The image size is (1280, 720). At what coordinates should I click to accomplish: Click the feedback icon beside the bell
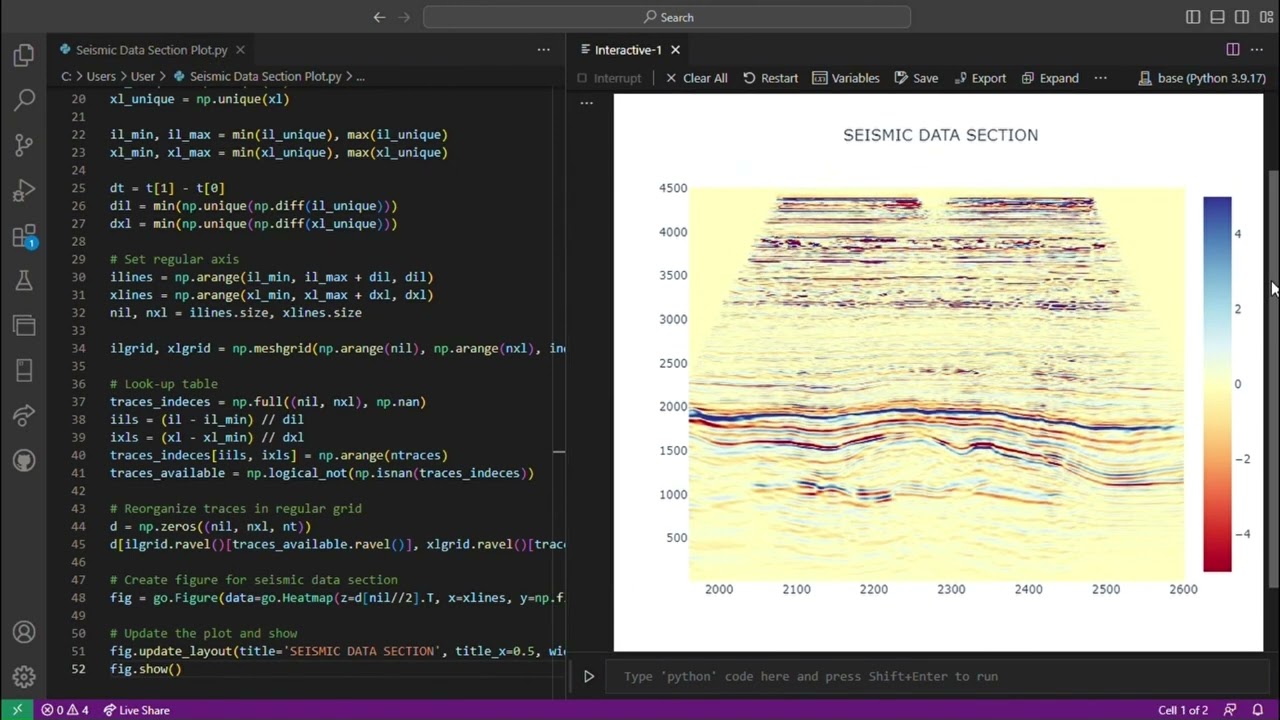click(x=1230, y=710)
